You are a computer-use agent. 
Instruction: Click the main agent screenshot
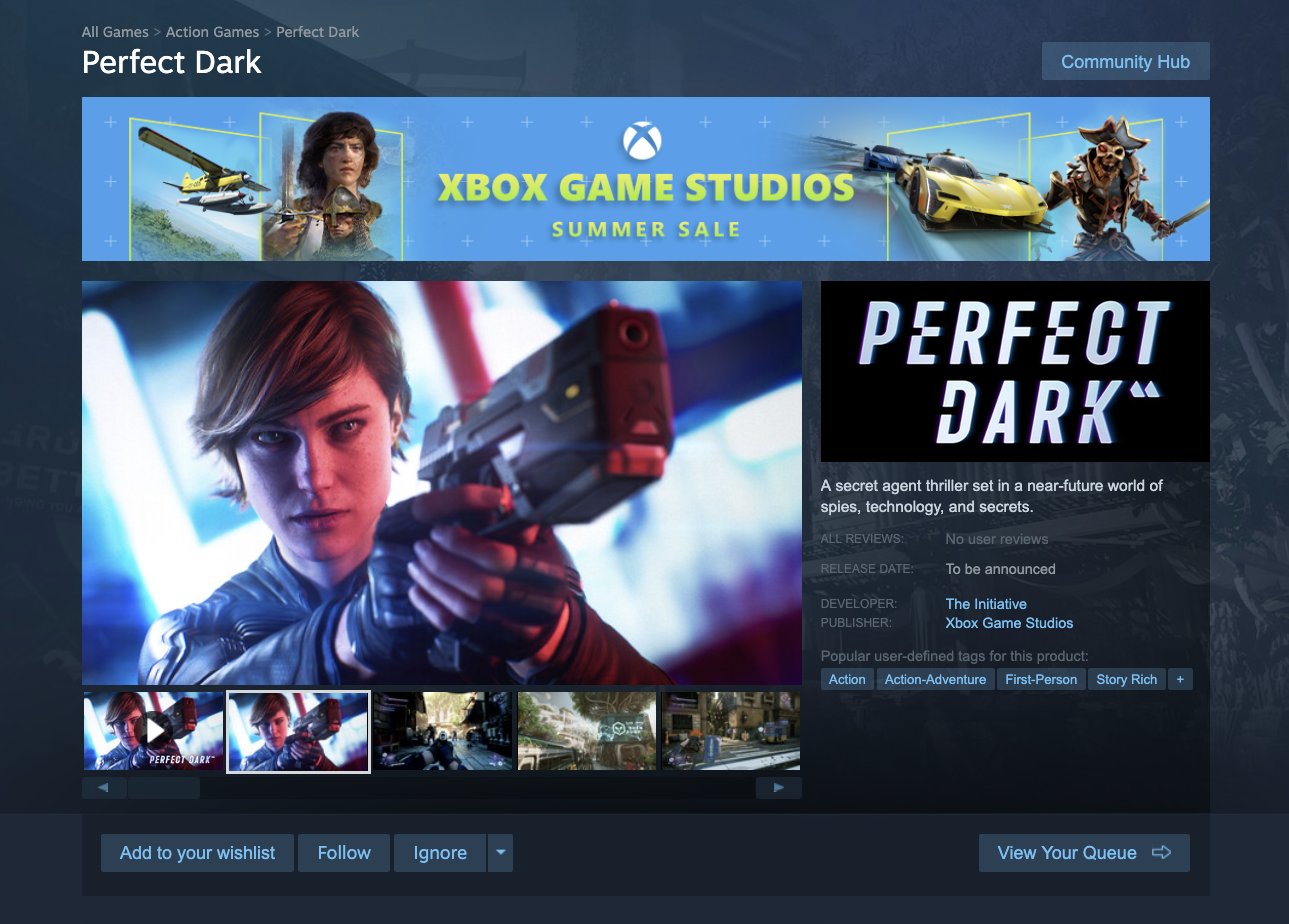[442, 483]
